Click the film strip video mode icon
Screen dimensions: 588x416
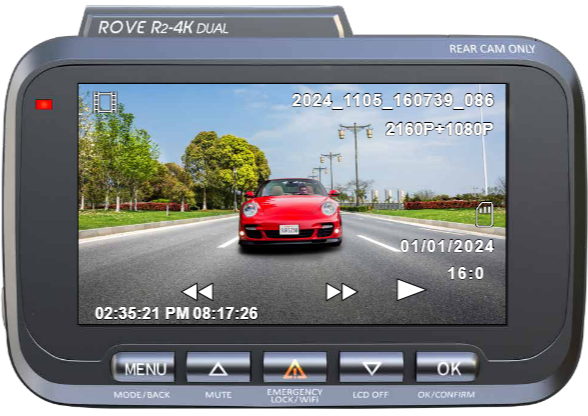pos(105,102)
